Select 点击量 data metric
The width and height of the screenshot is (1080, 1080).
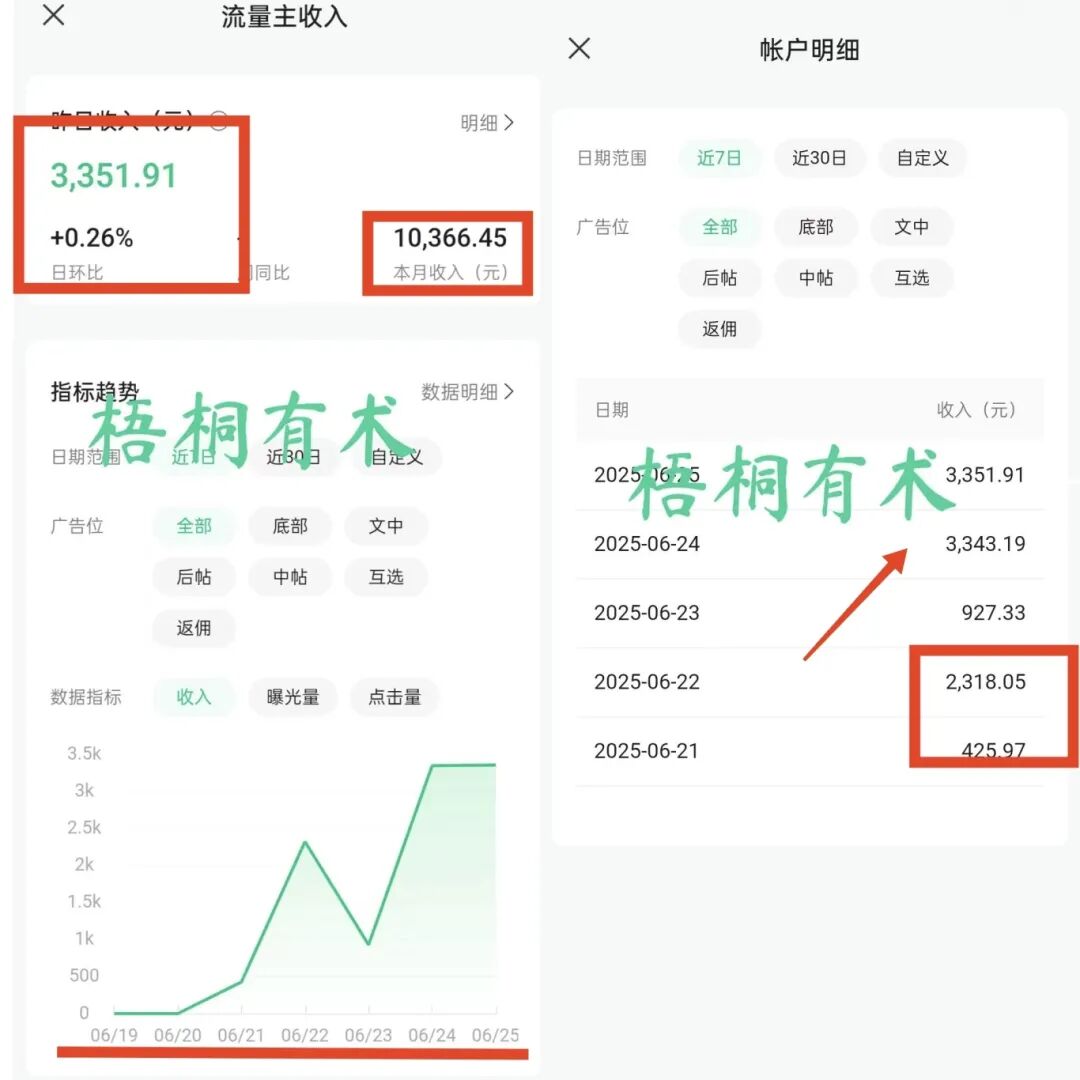(394, 697)
